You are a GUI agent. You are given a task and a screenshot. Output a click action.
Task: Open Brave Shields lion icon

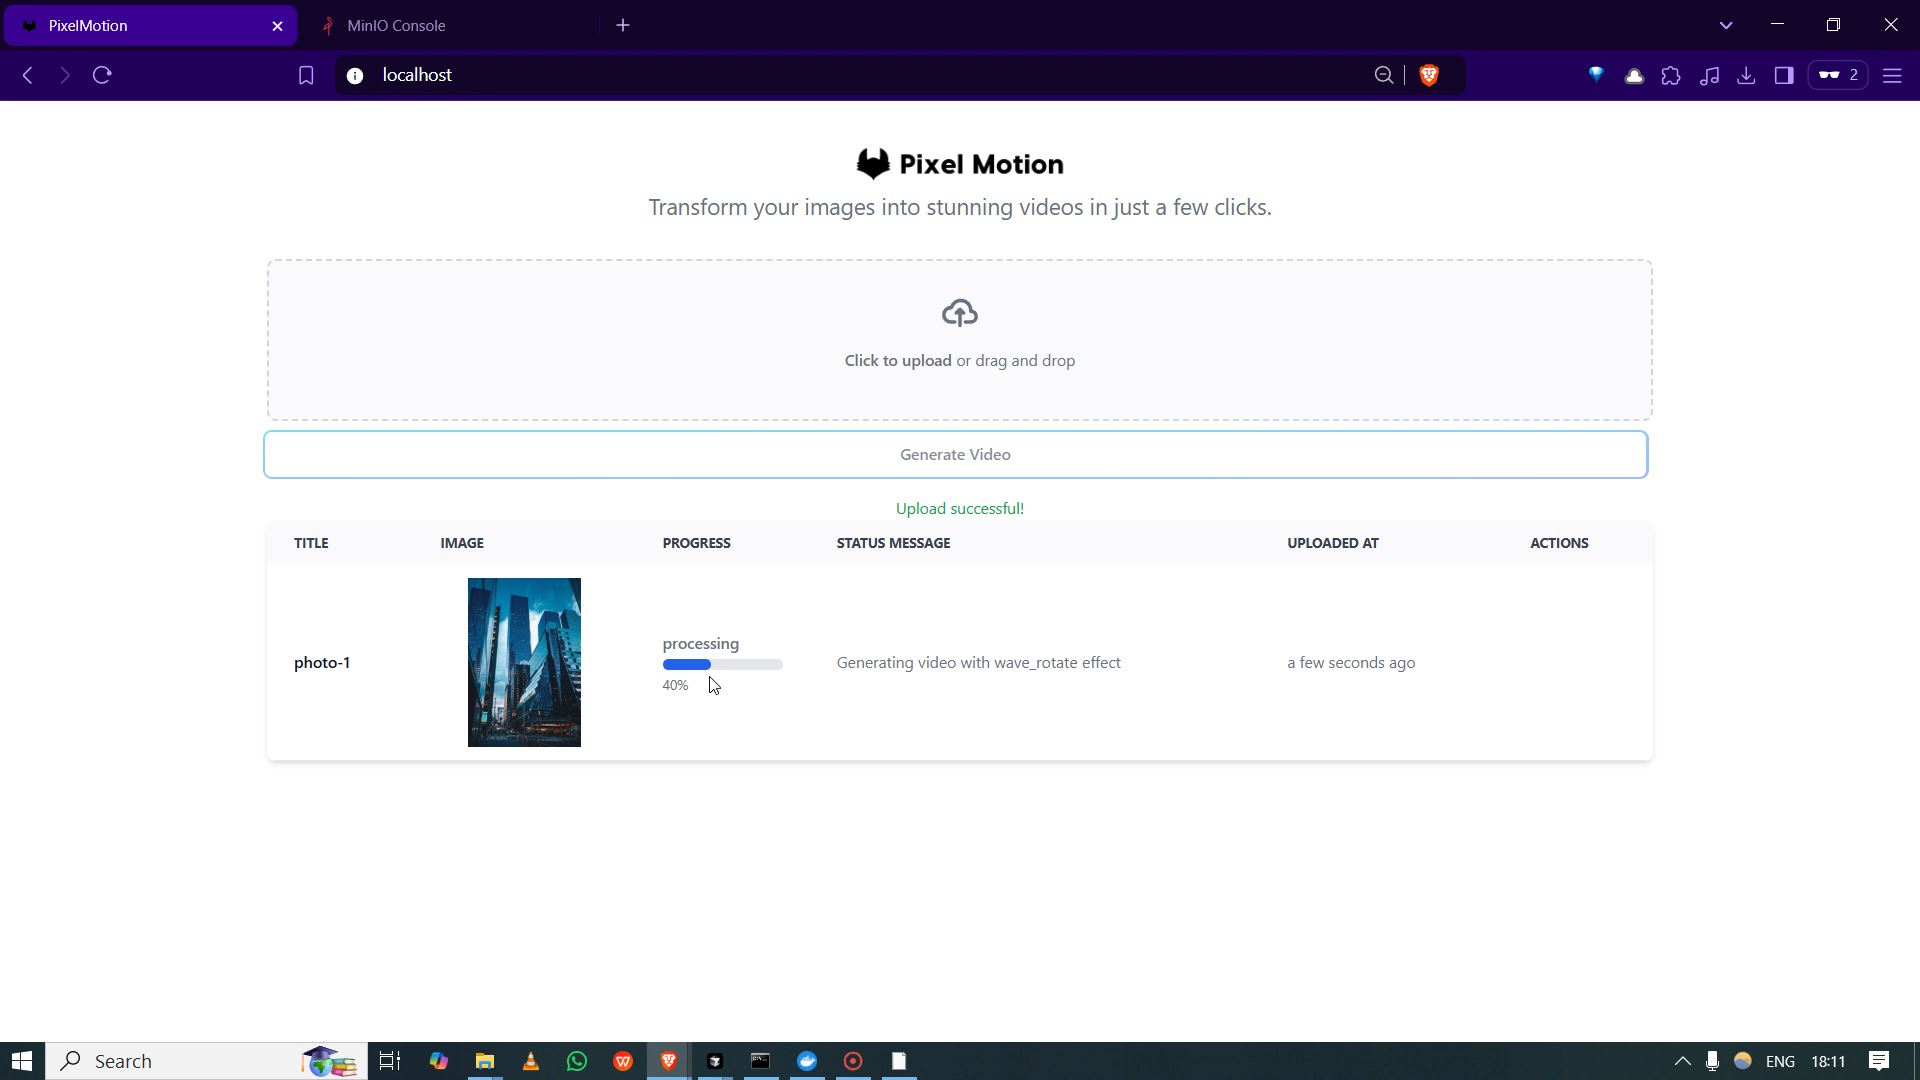(1429, 75)
